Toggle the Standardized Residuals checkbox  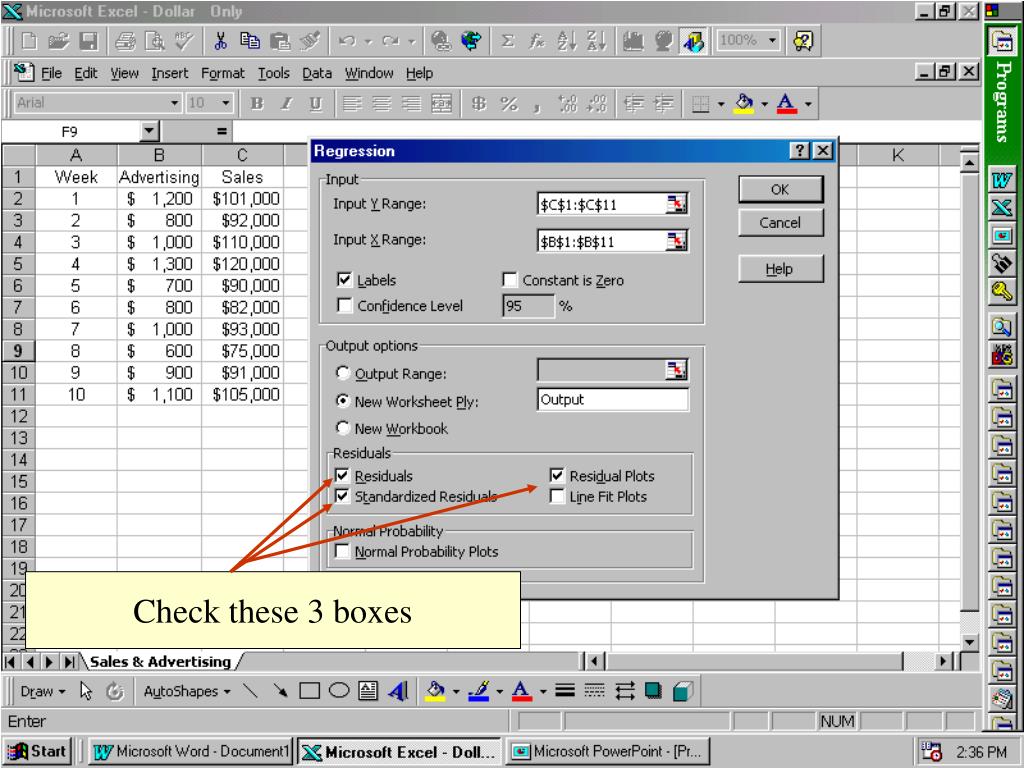(342, 496)
